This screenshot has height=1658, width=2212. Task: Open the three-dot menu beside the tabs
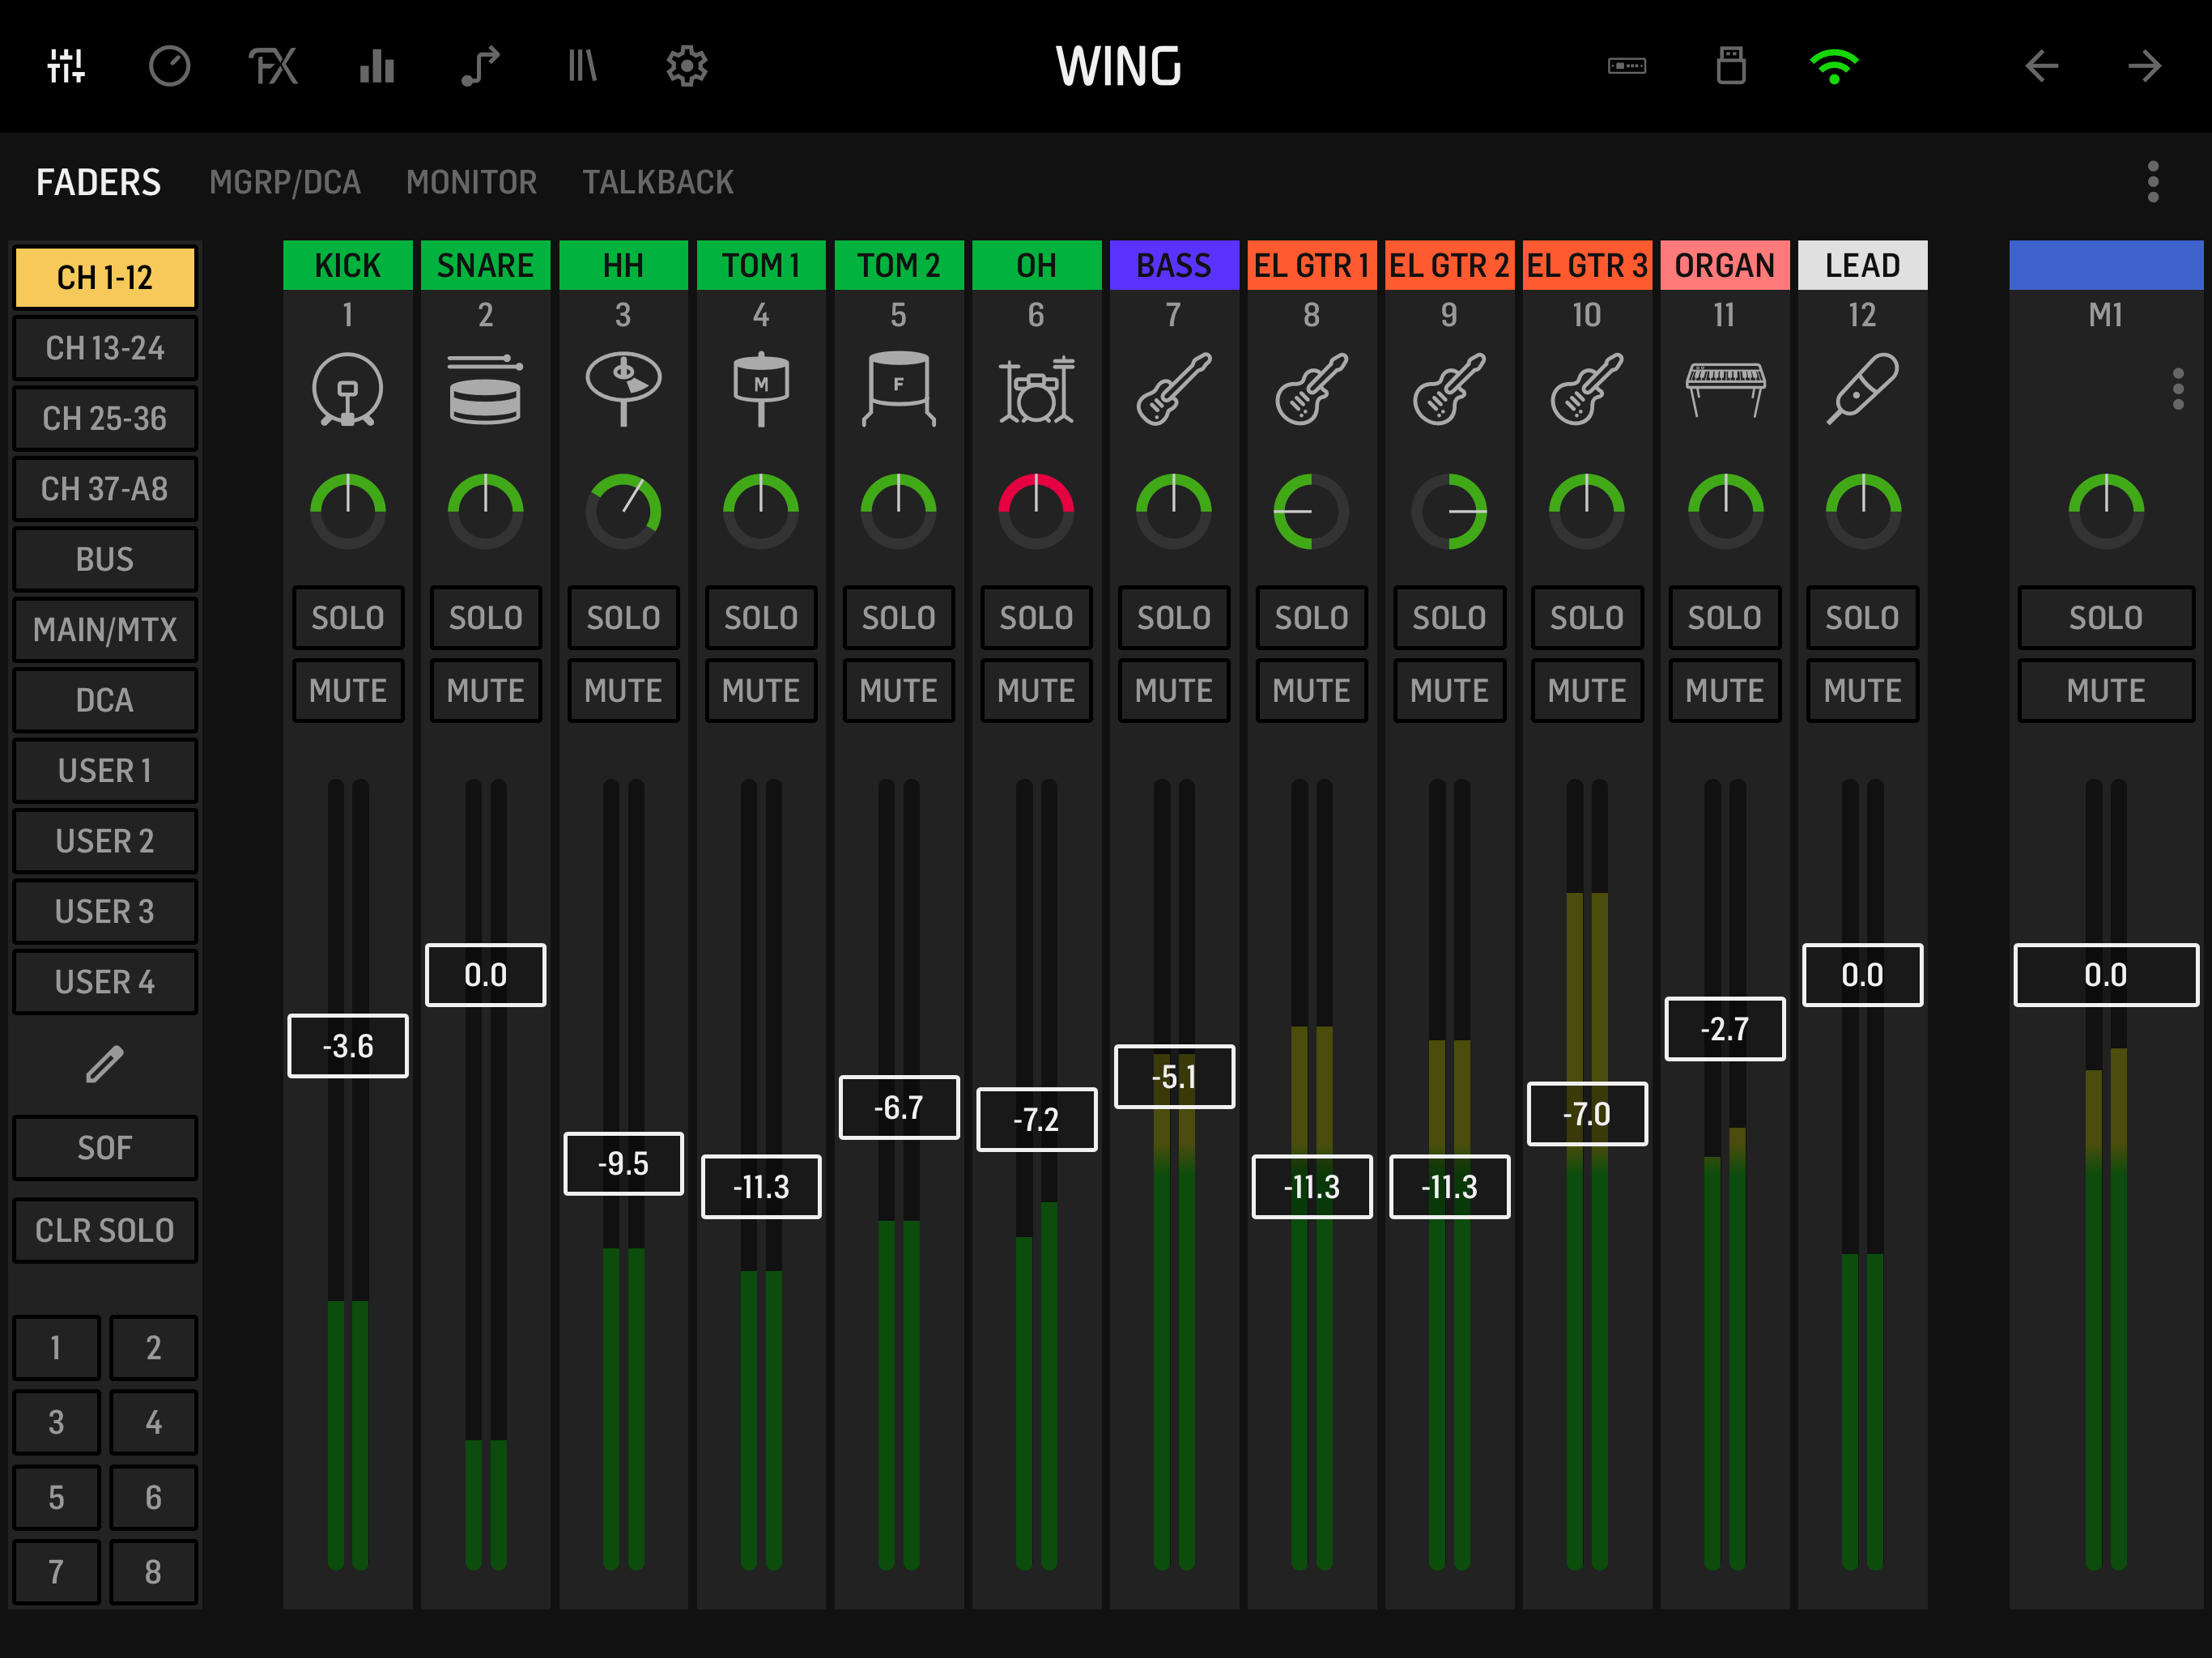coord(2153,182)
